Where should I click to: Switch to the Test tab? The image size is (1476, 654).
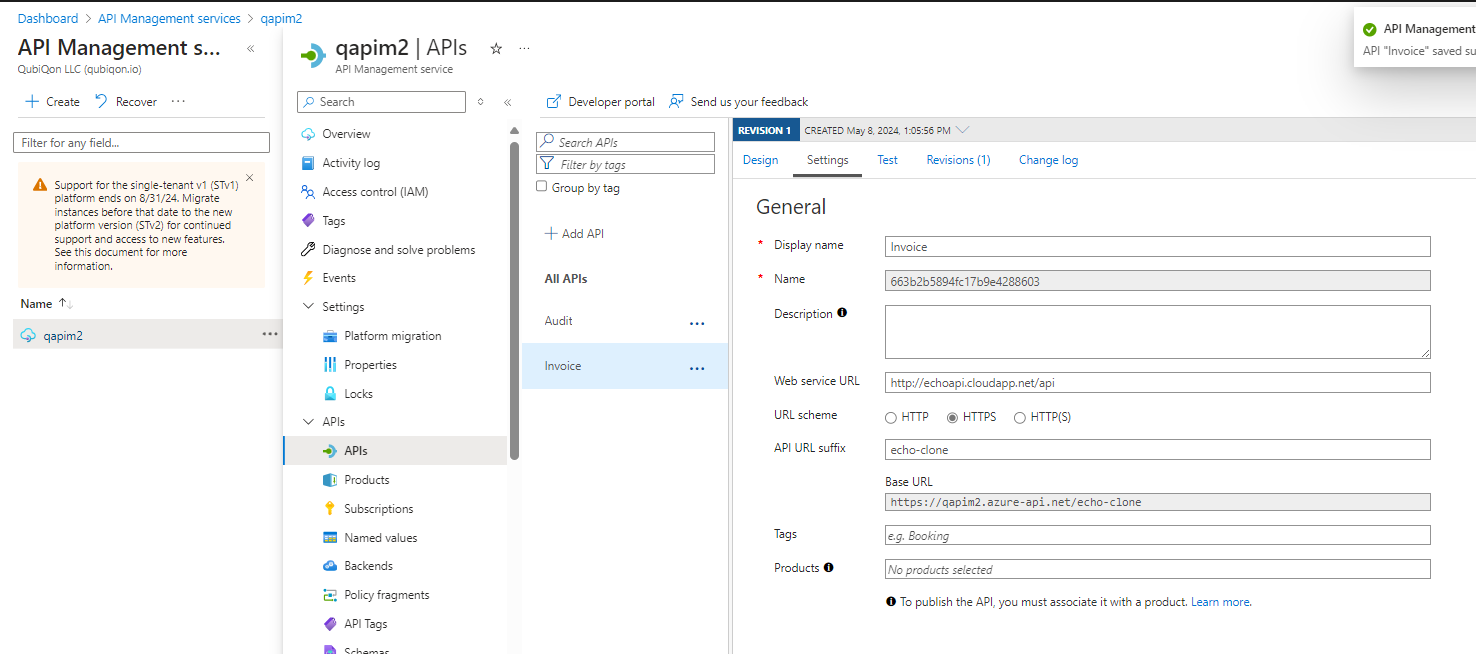coord(887,160)
